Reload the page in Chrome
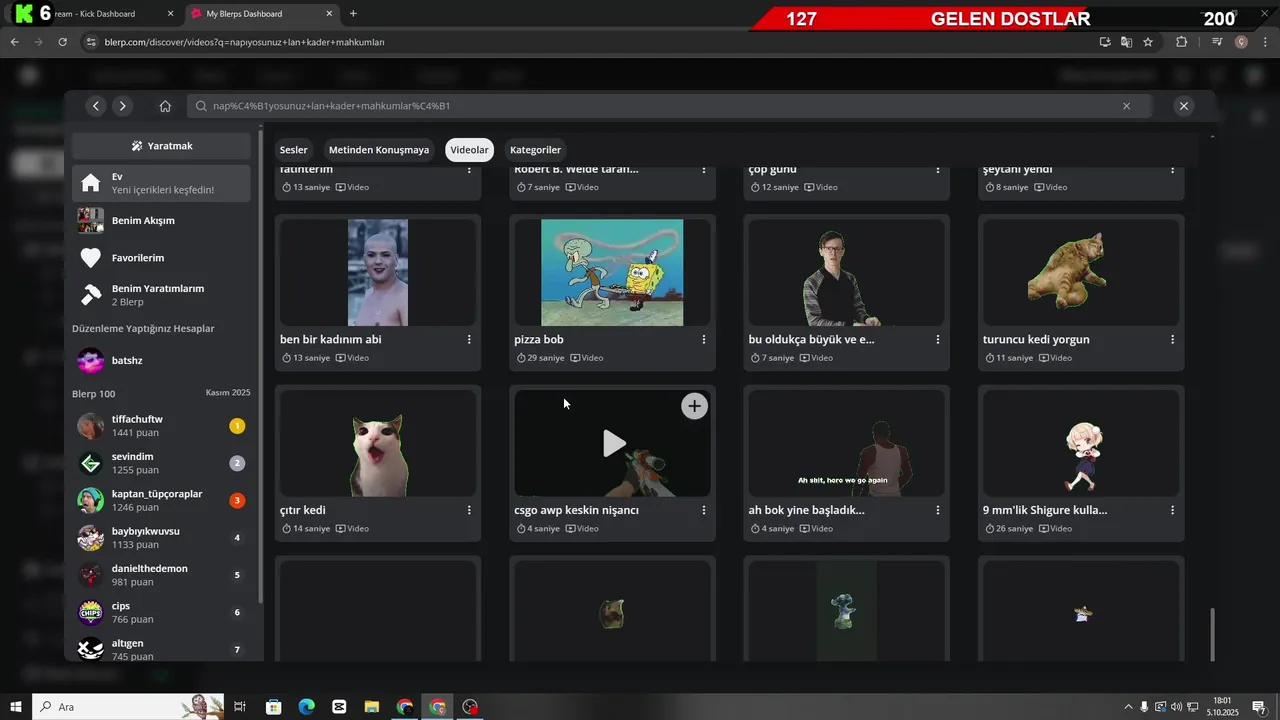This screenshot has height=720, width=1280. 62,42
